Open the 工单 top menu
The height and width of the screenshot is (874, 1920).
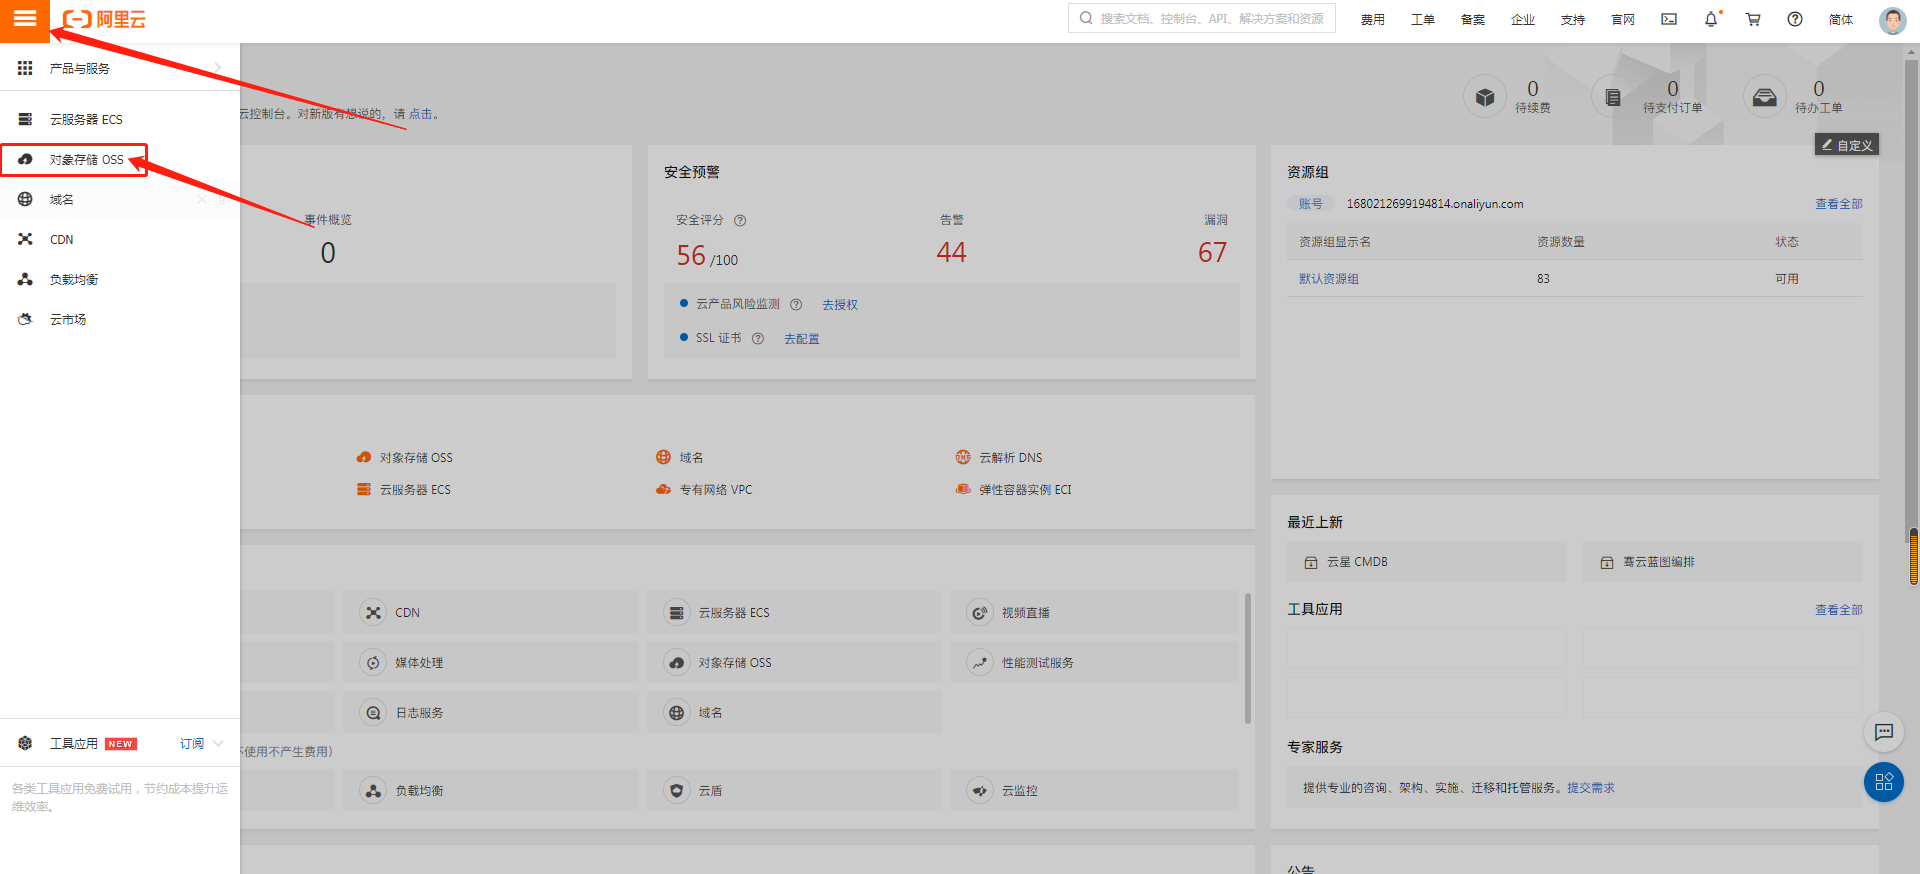point(1422,20)
